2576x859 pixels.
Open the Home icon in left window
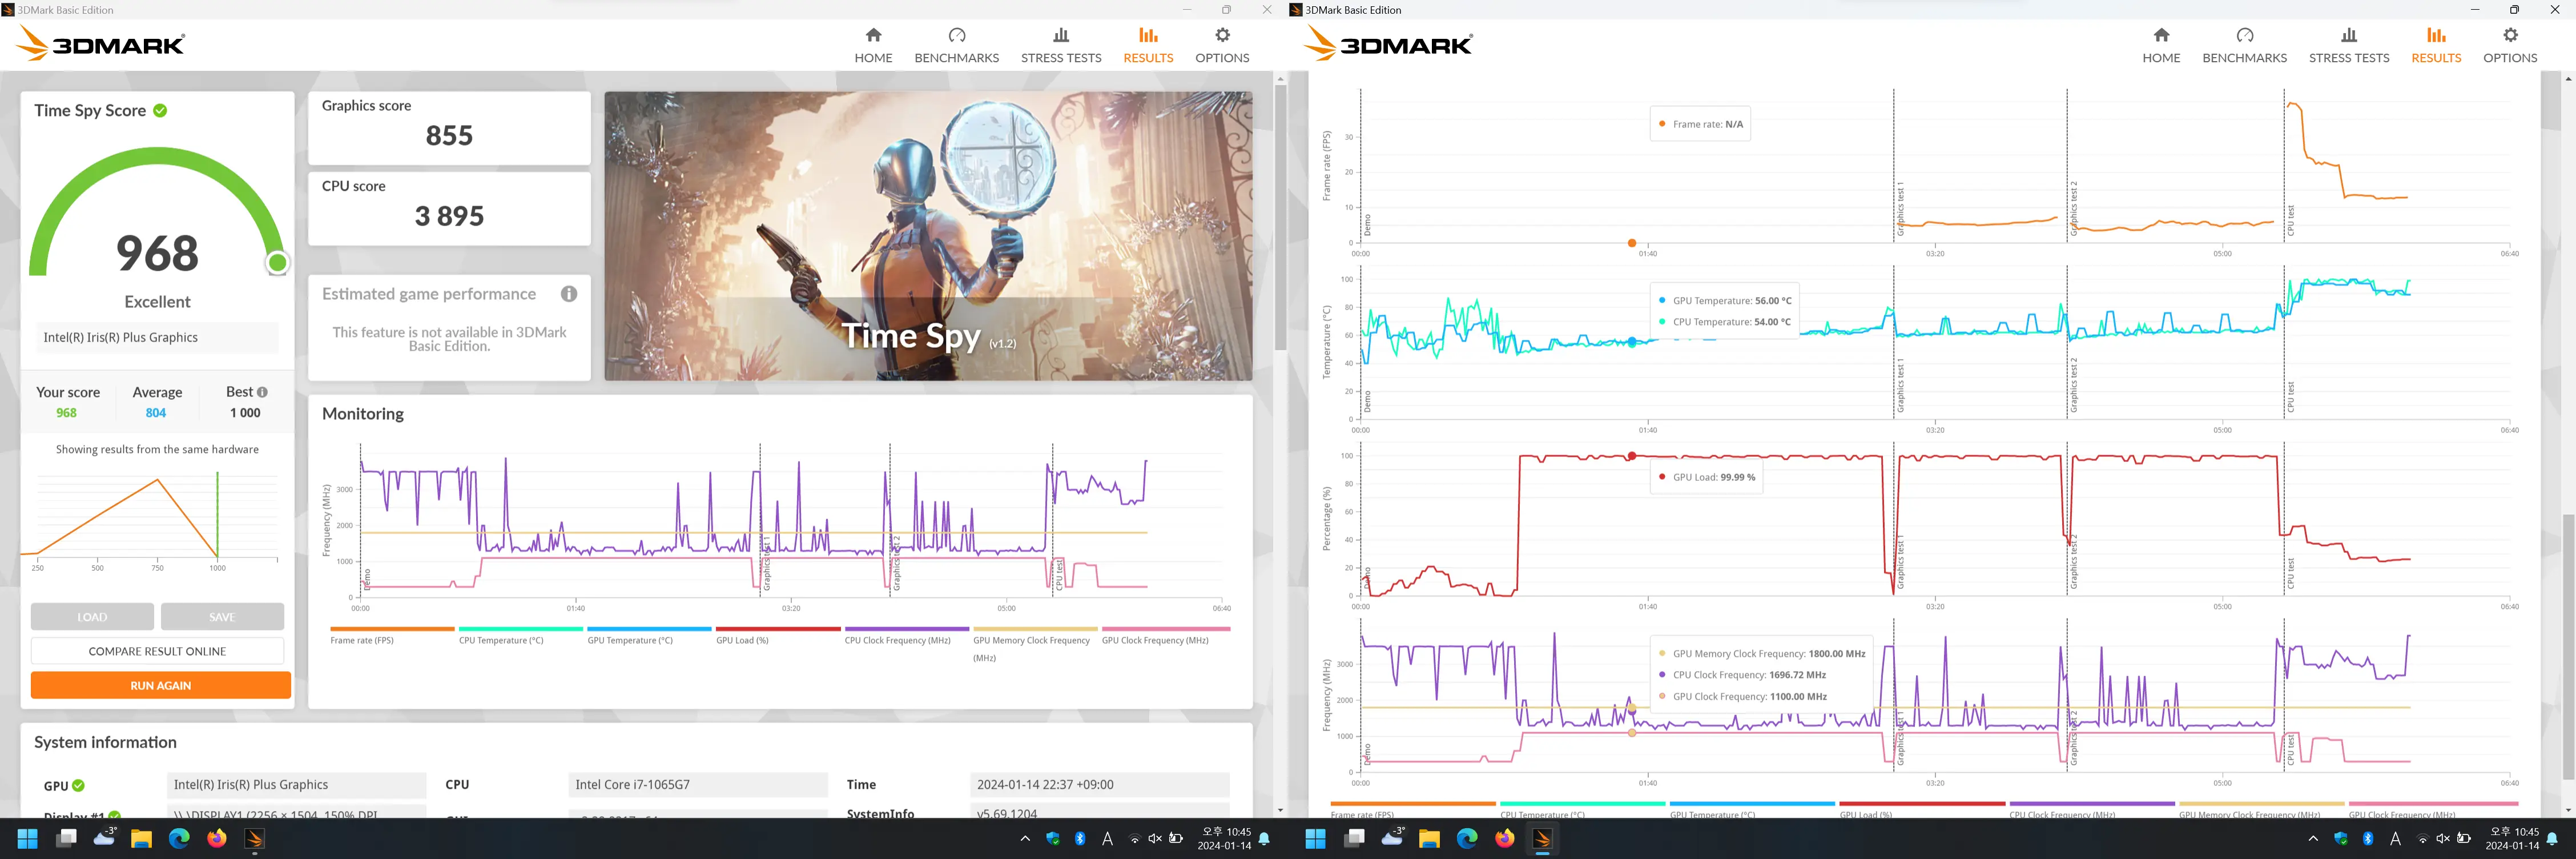(x=873, y=36)
